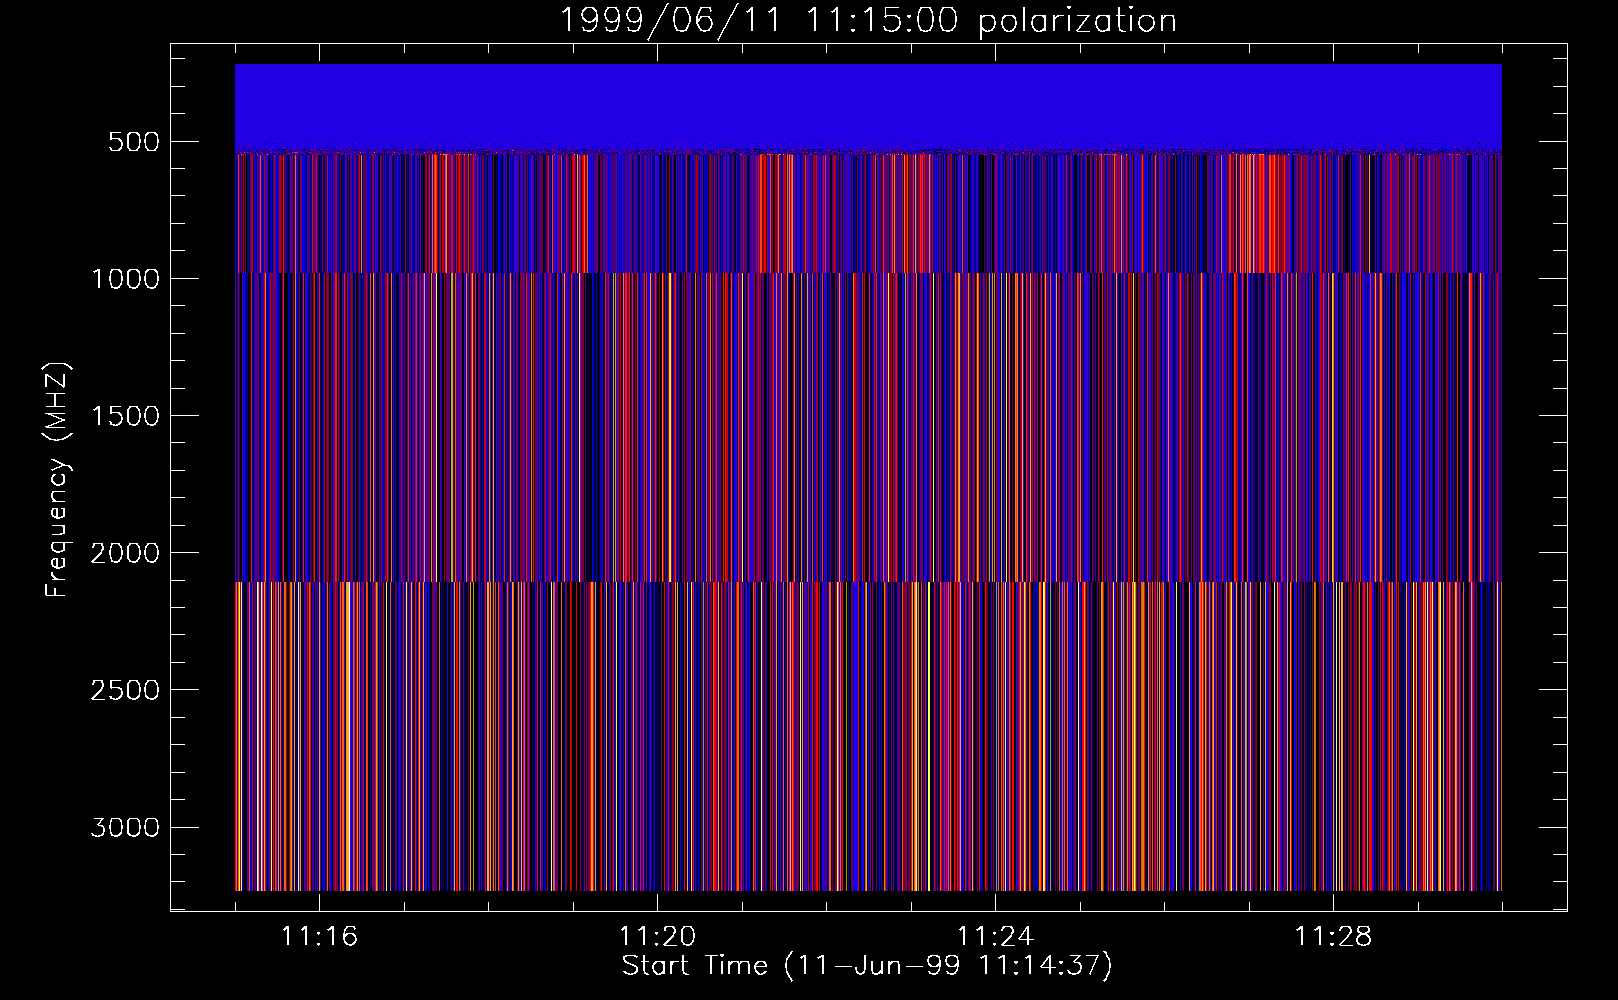Click the '2000' frequency tick label
The height and width of the screenshot is (1000, 1618).
[x=125, y=553]
